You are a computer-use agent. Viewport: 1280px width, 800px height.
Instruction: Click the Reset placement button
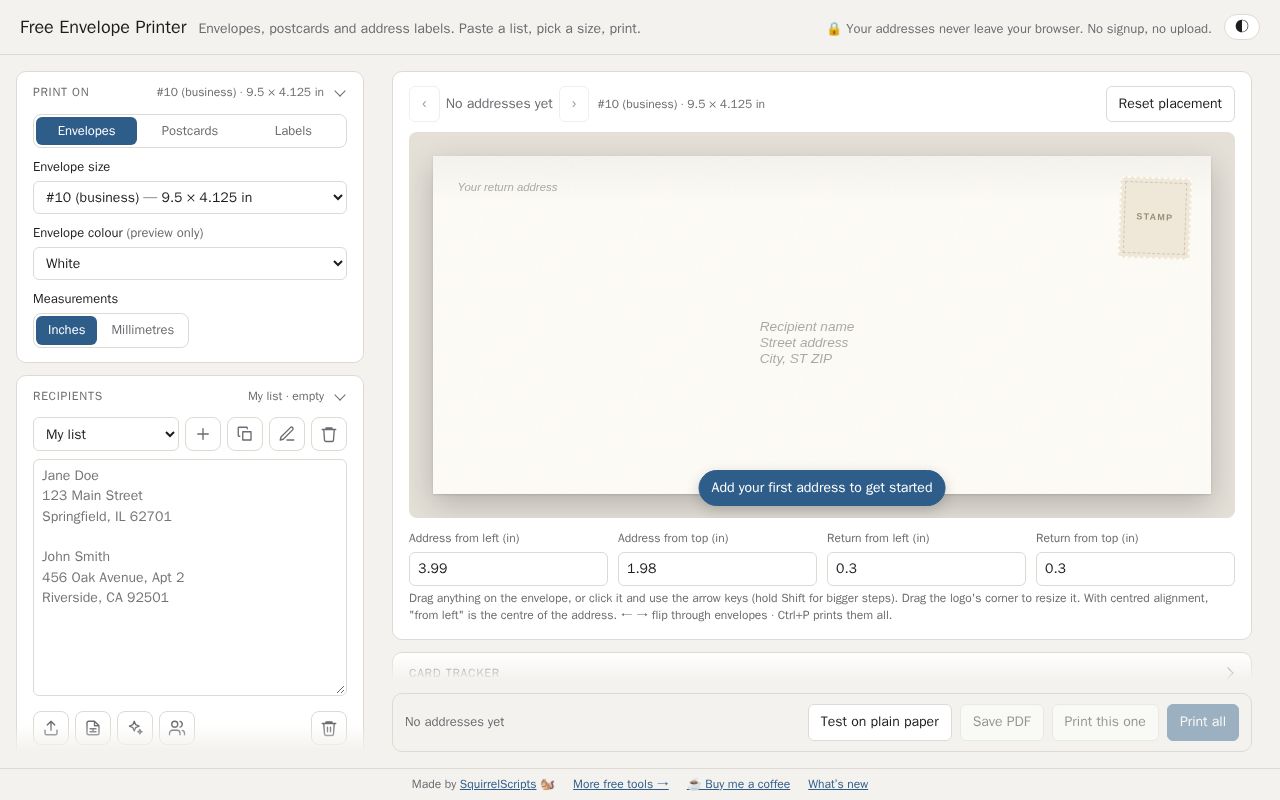(x=1170, y=104)
